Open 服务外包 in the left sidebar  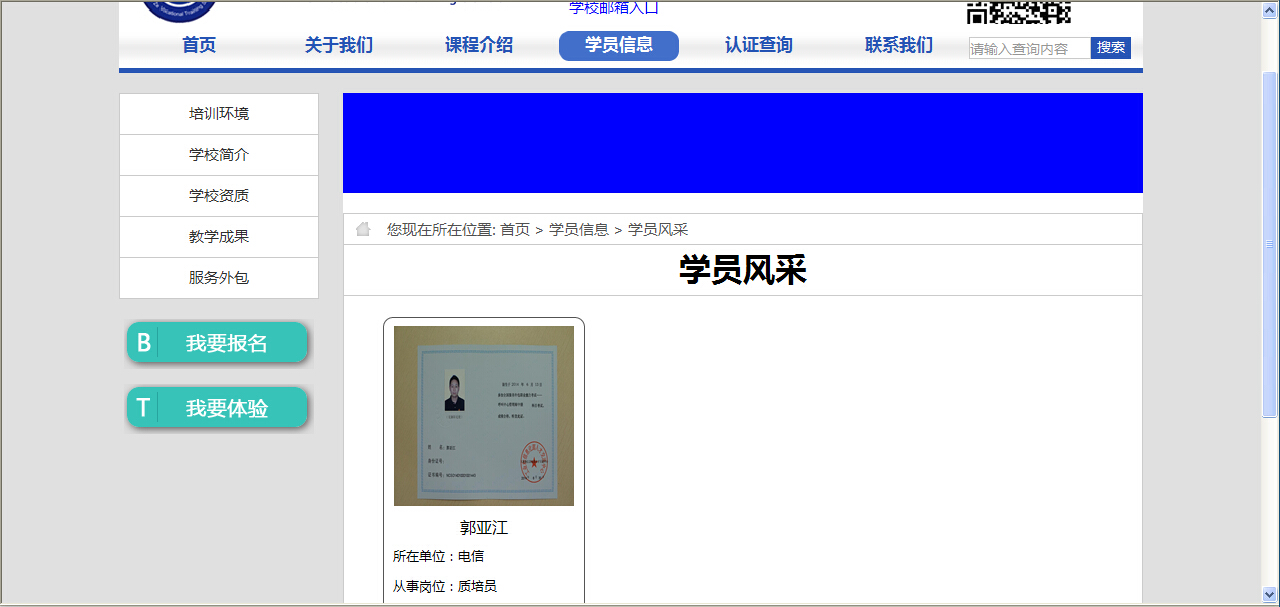pyautogui.click(x=219, y=278)
